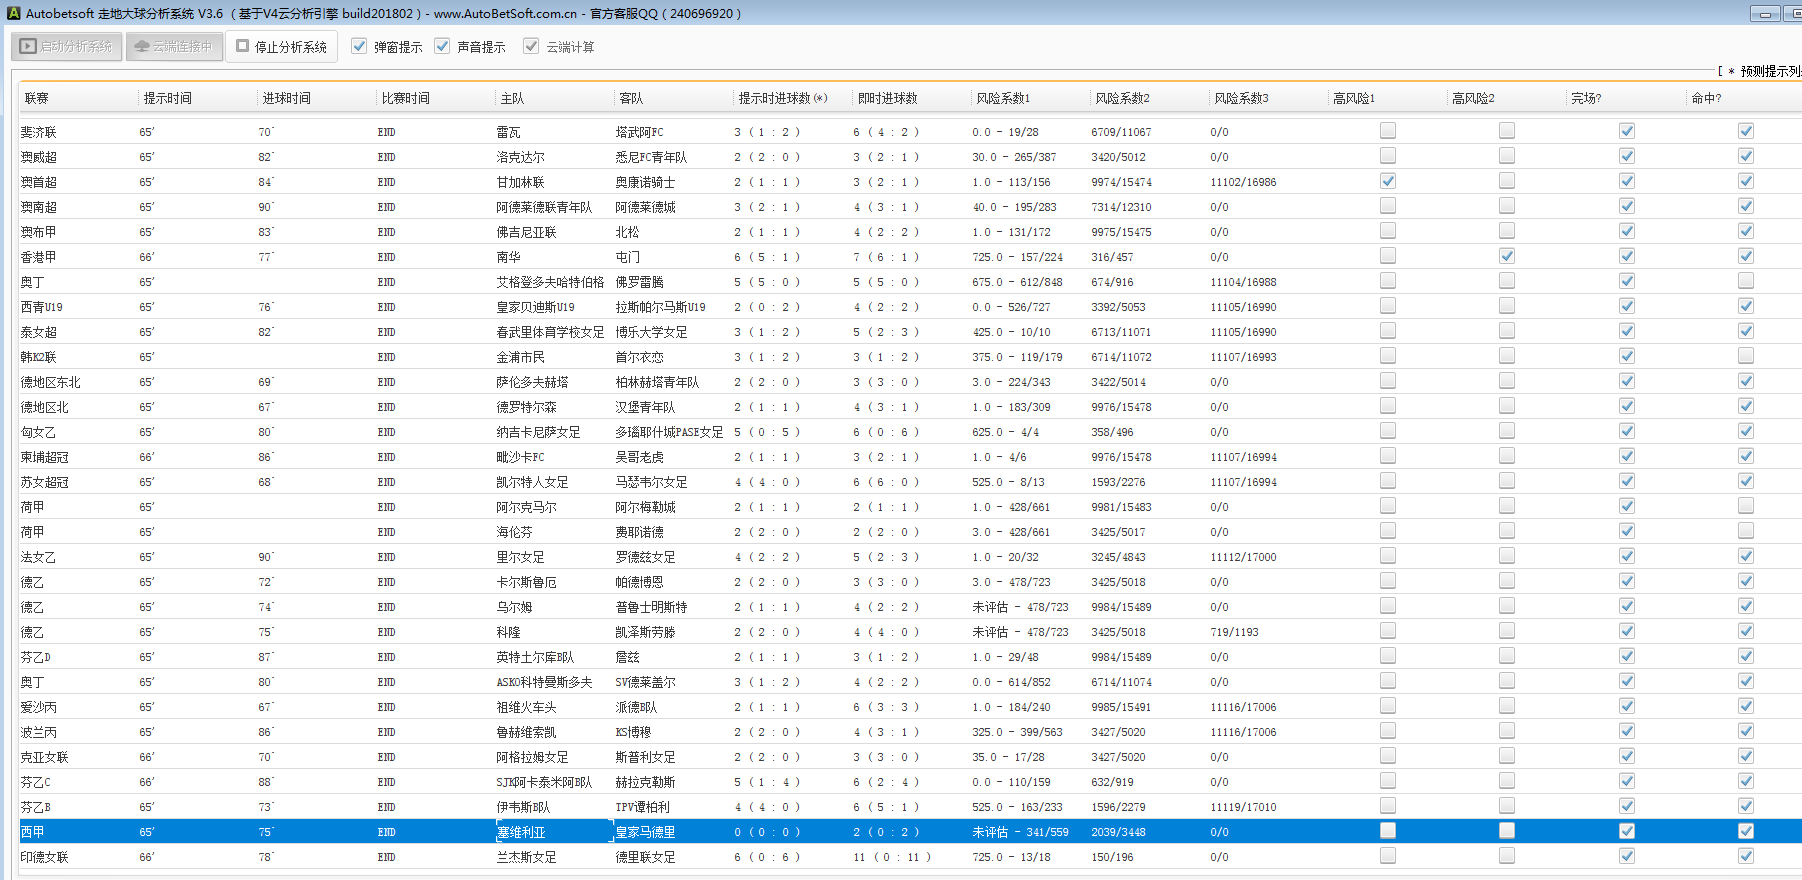Minimize the Autobetsoft window
This screenshot has width=1802, height=880.
click(1765, 14)
